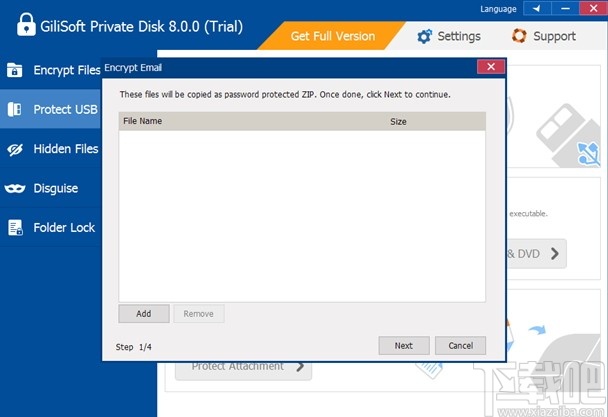Click the Step 1/4 indicator text

(133, 347)
